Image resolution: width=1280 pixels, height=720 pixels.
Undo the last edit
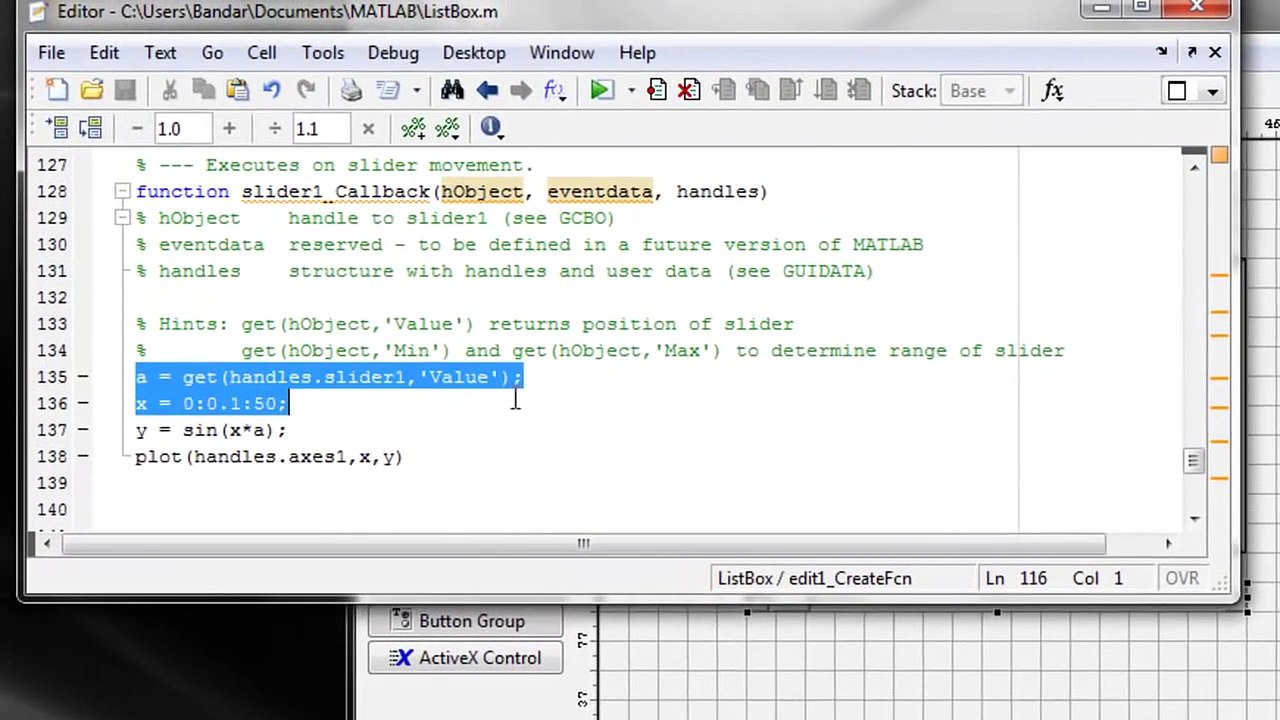pyautogui.click(x=271, y=91)
